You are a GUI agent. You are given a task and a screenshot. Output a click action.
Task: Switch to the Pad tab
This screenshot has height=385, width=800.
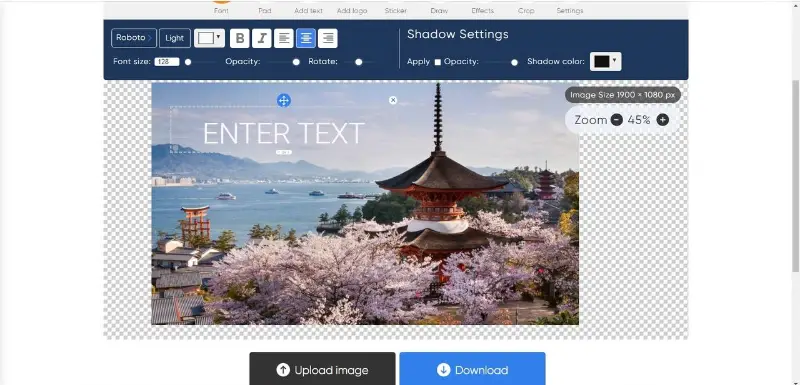(265, 10)
